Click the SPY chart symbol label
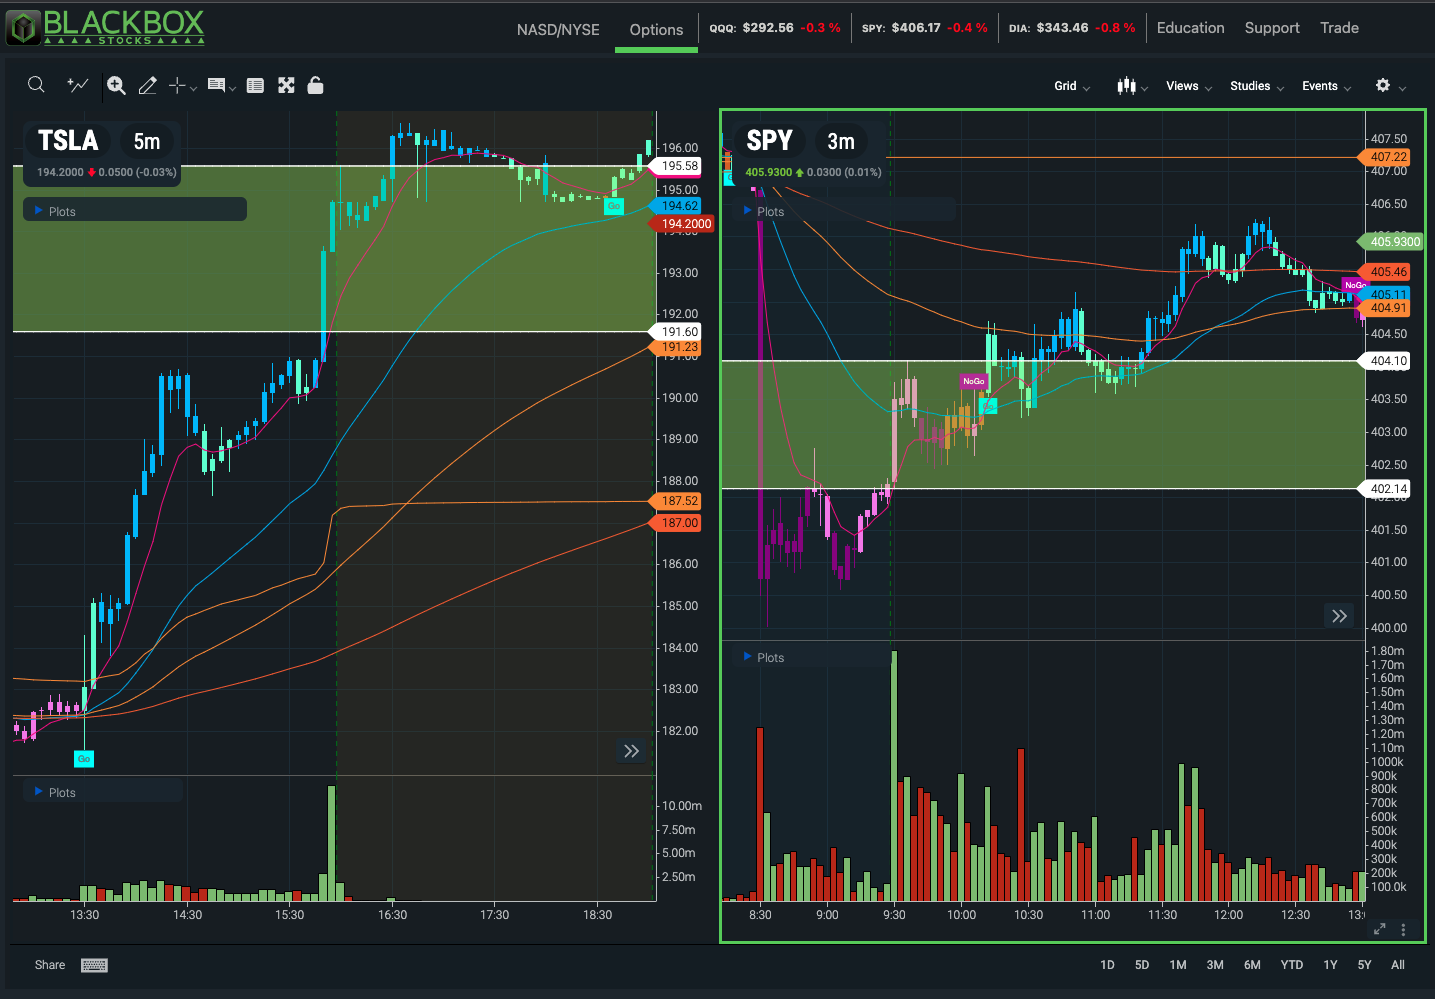This screenshot has height=999, width=1435. [x=769, y=141]
